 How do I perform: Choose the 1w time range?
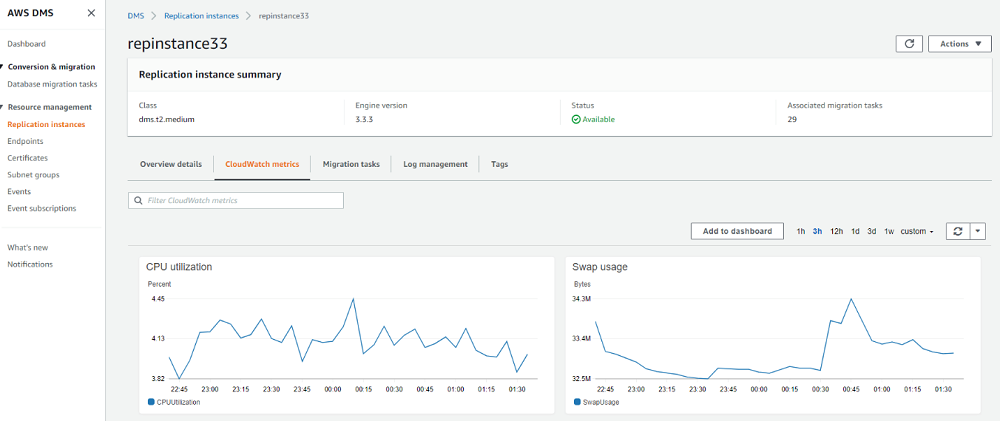point(888,231)
